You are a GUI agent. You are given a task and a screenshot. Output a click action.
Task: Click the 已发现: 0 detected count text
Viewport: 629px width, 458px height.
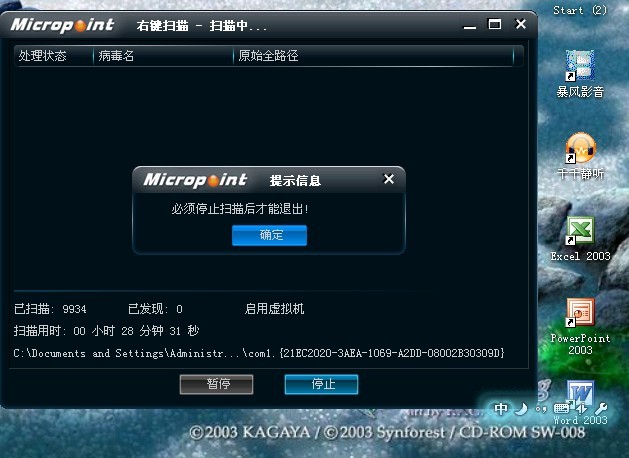pyautogui.click(x=155, y=309)
